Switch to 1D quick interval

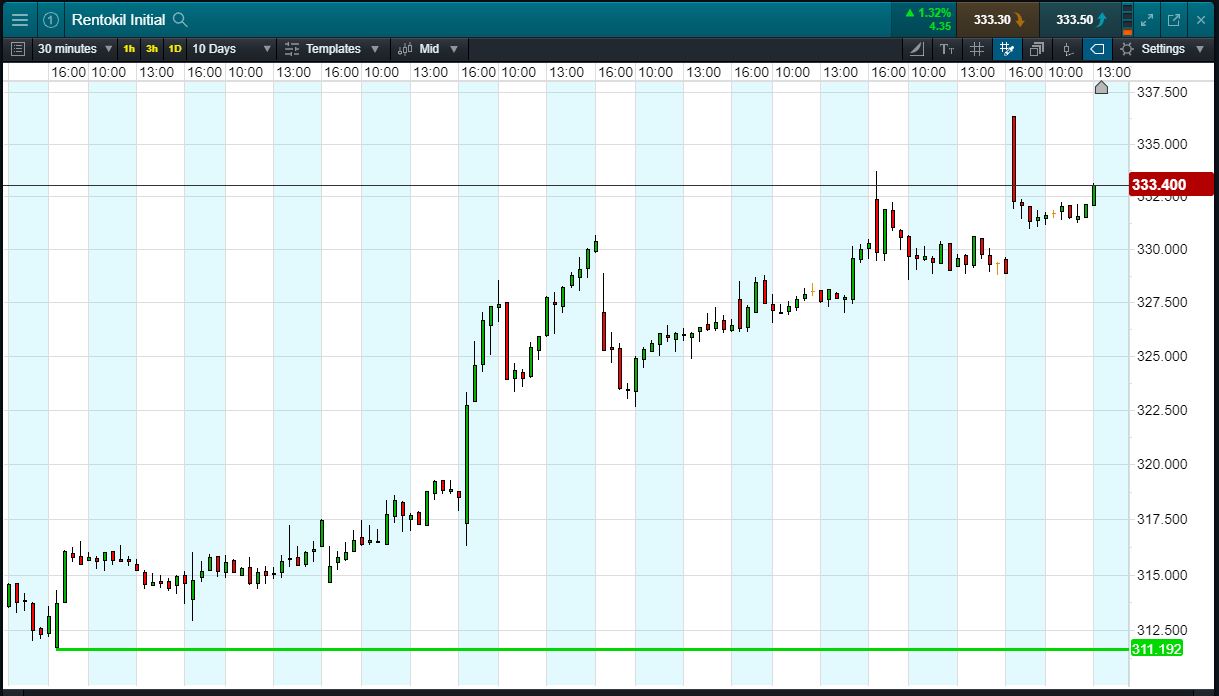(x=175, y=48)
